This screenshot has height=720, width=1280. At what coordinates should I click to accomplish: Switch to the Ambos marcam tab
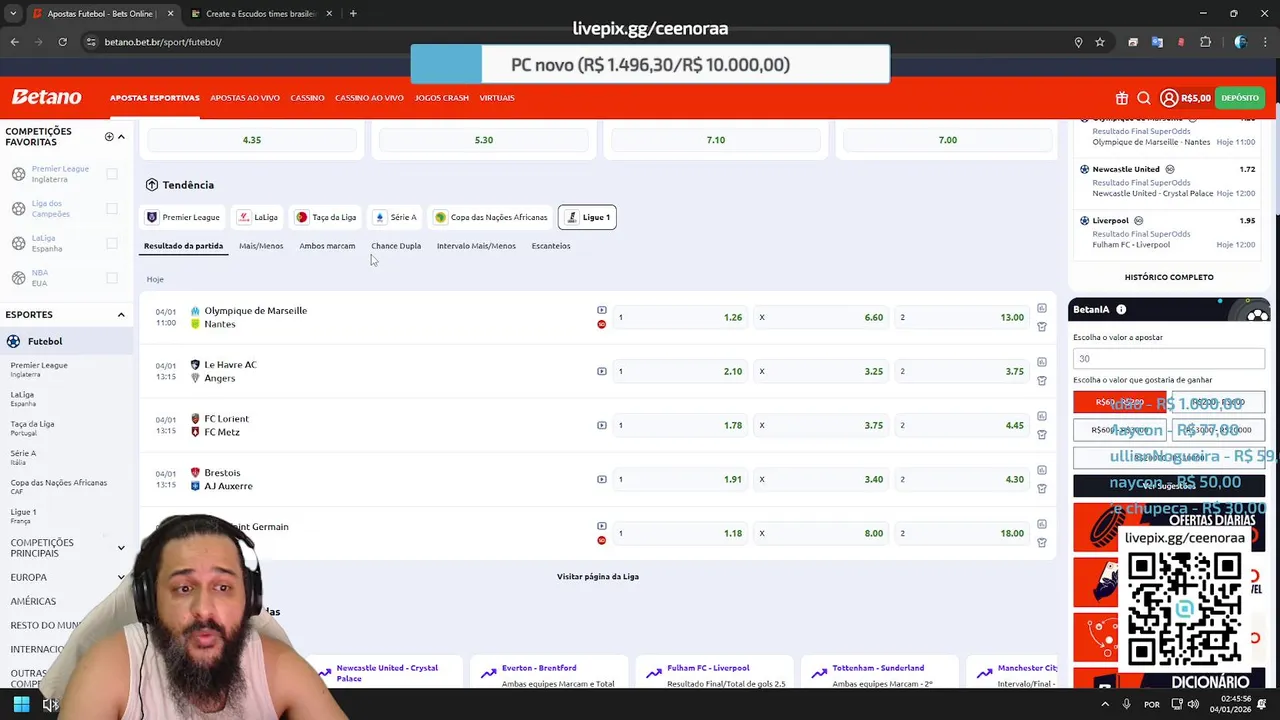327,246
